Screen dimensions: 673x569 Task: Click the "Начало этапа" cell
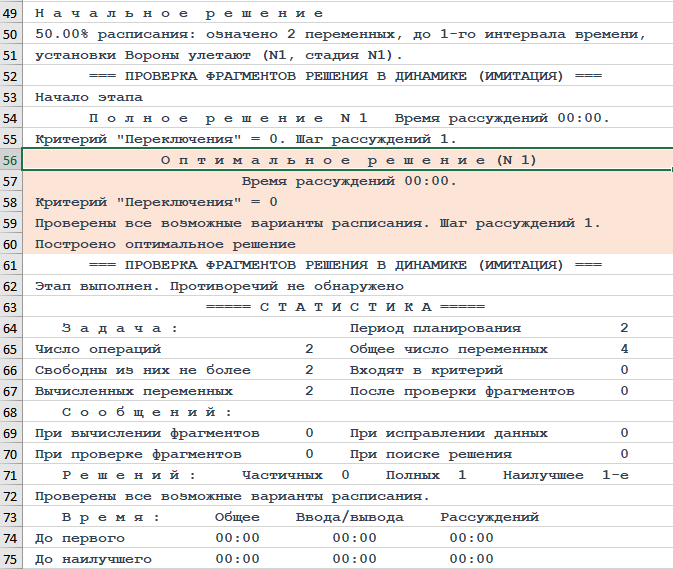[x=88, y=97]
